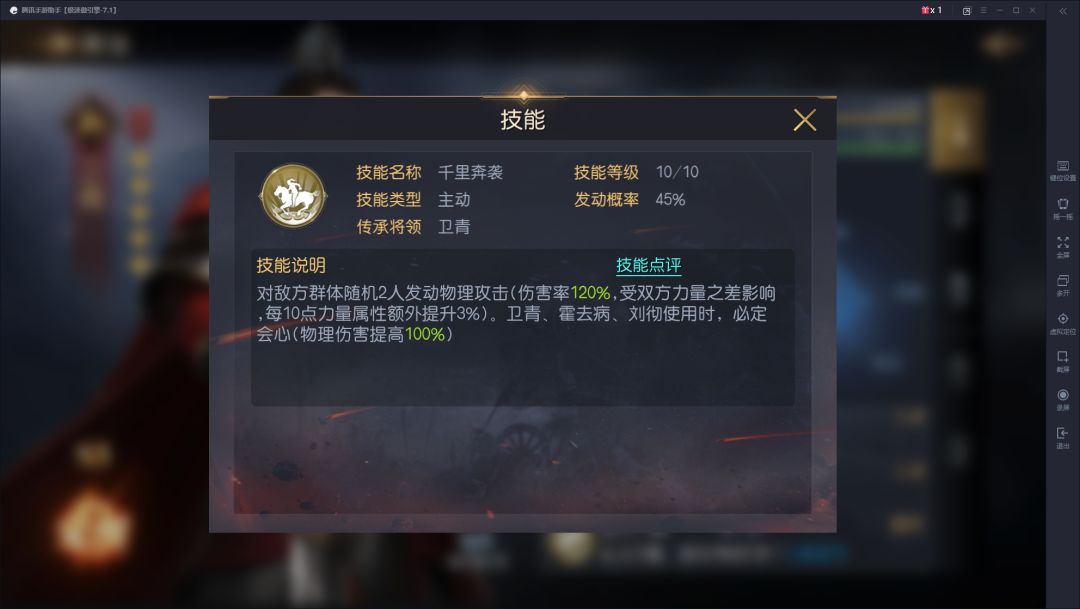The width and height of the screenshot is (1080, 609).
Task: Click the 千里奔袭 horseman skill icon
Action: (293, 196)
